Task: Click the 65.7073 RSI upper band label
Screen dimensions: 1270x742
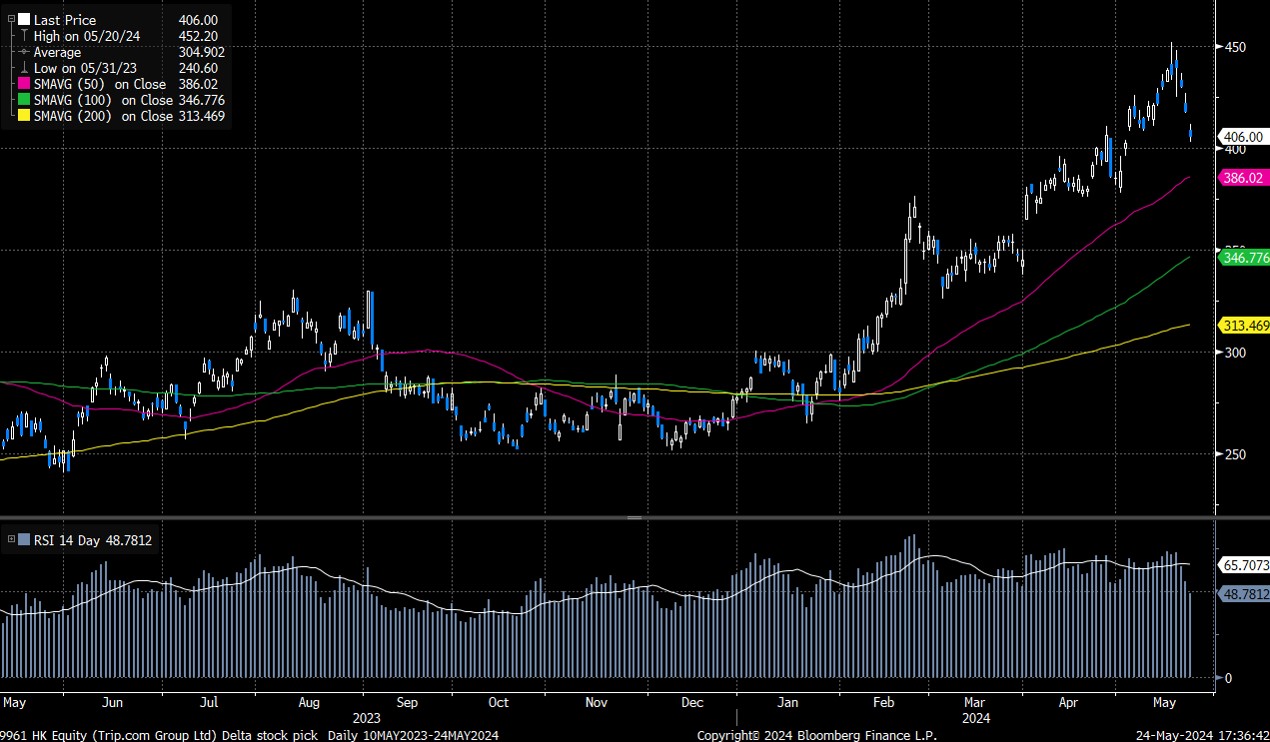Action: pyautogui.click(x=1245, y=565)
